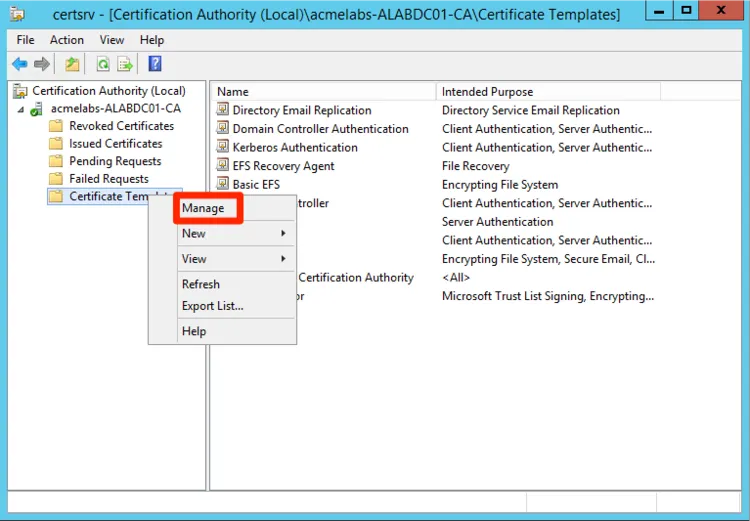Screen dimensions: 750x521
Task: Click the Forward arrow toolbar icon
Action: (x=42, y=64)
